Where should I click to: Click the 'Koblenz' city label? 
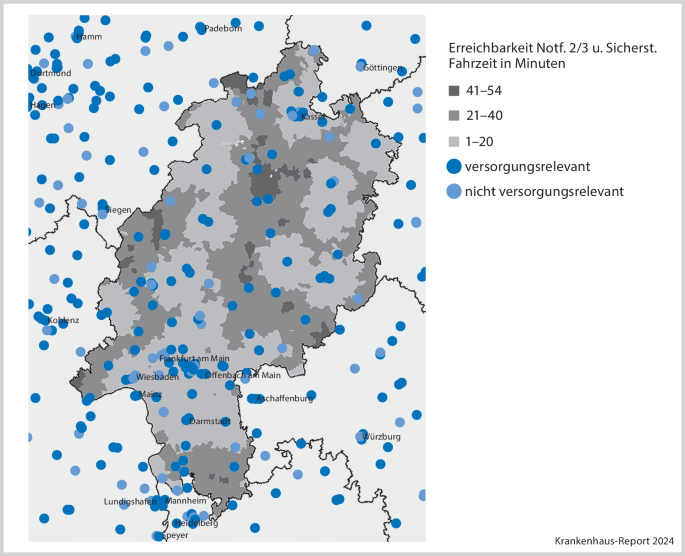(63, 320)
